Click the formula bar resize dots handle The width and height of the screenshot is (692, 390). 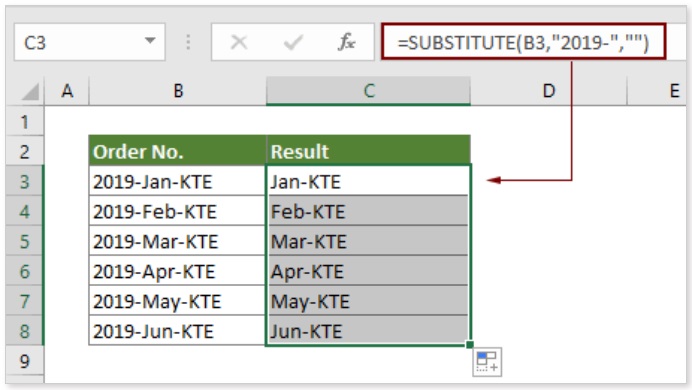tap(188, 42)
